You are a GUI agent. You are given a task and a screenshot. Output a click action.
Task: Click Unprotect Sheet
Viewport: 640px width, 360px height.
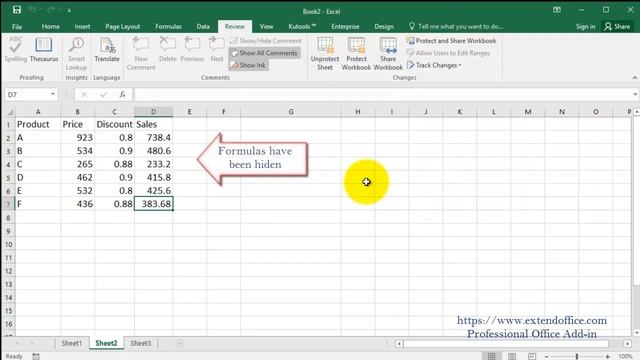tap(325, 53)
